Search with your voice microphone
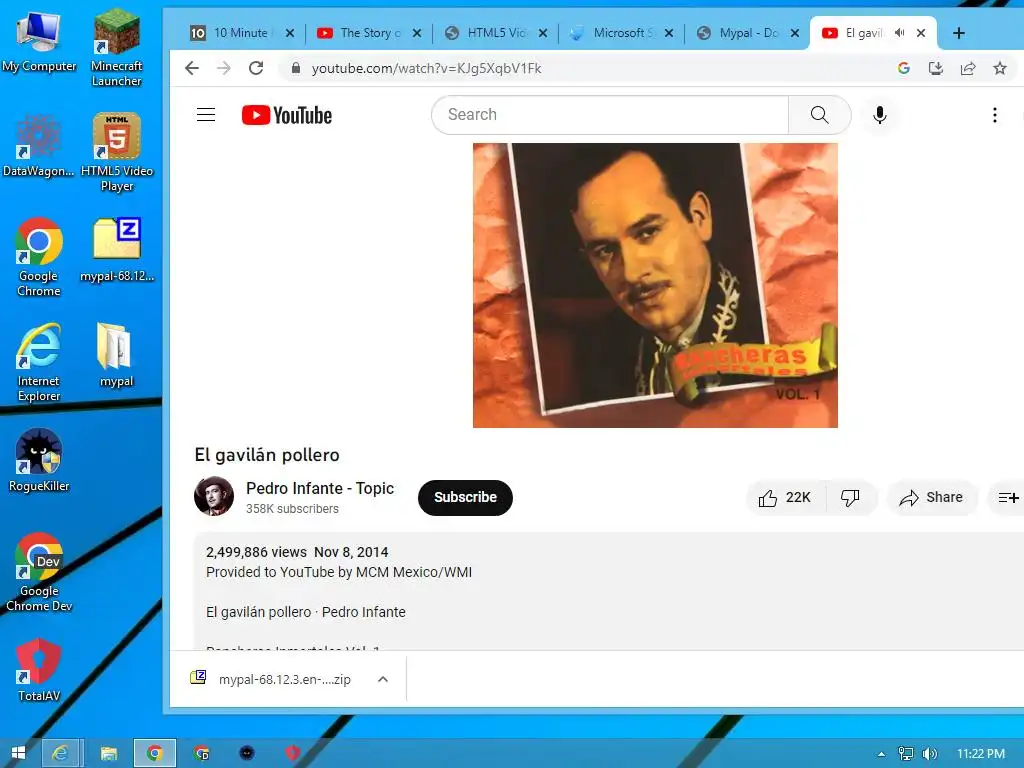1024x768 pixels. pyautogui.click(x=880, y=115)
